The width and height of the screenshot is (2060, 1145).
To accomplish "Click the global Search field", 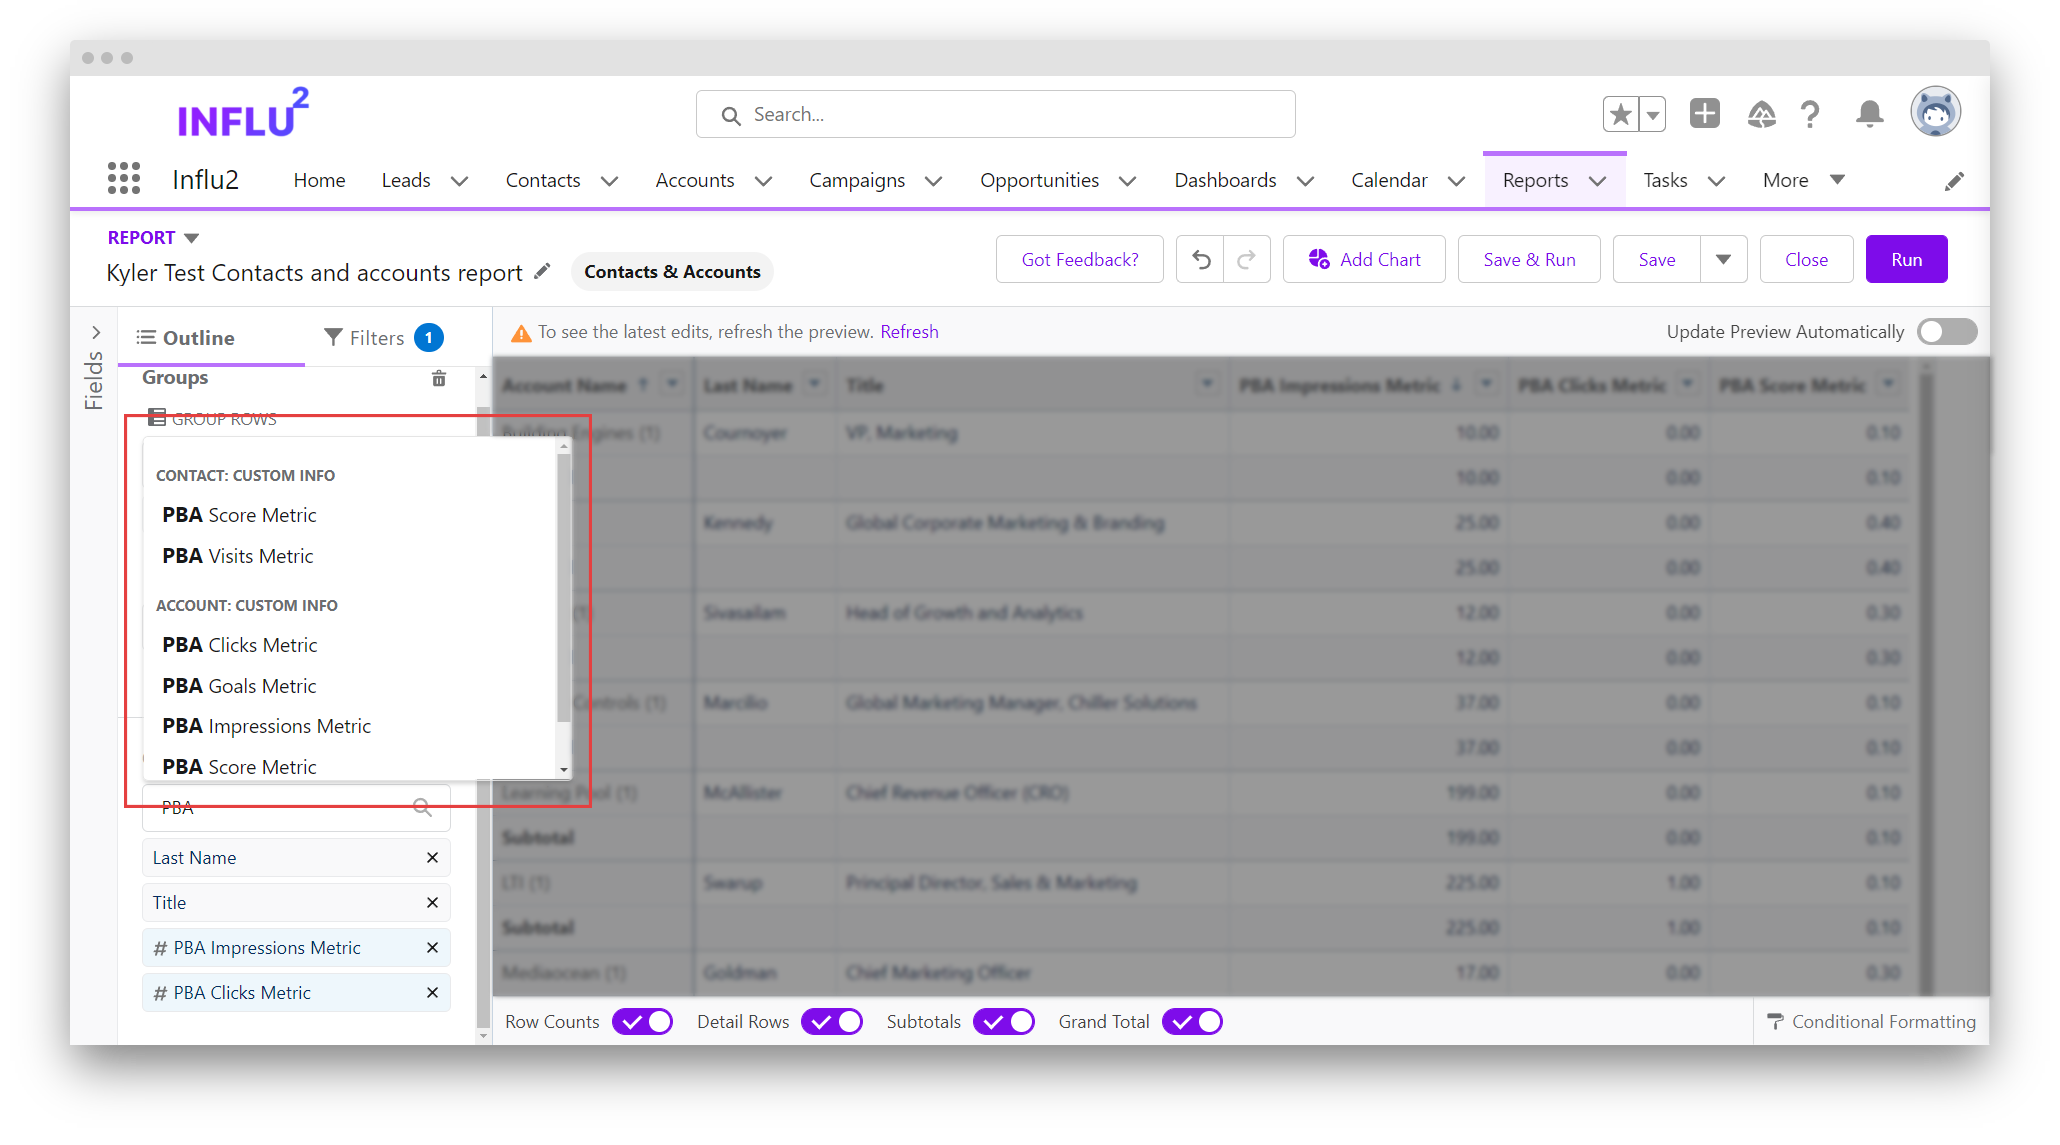I will pos(995,115).
